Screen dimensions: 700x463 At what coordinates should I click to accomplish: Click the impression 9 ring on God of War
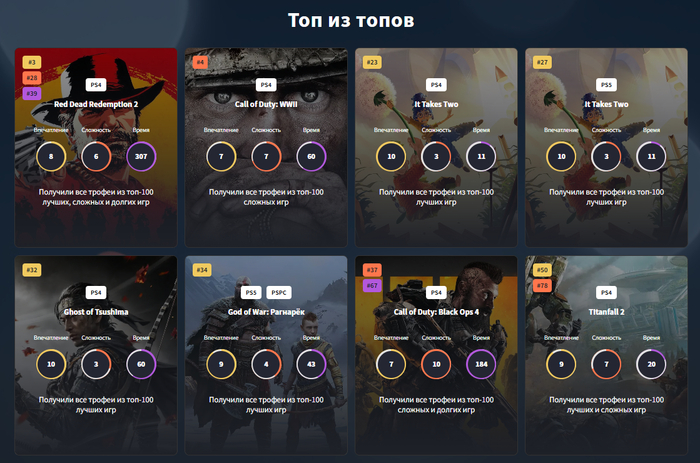(x=221, y=364)
